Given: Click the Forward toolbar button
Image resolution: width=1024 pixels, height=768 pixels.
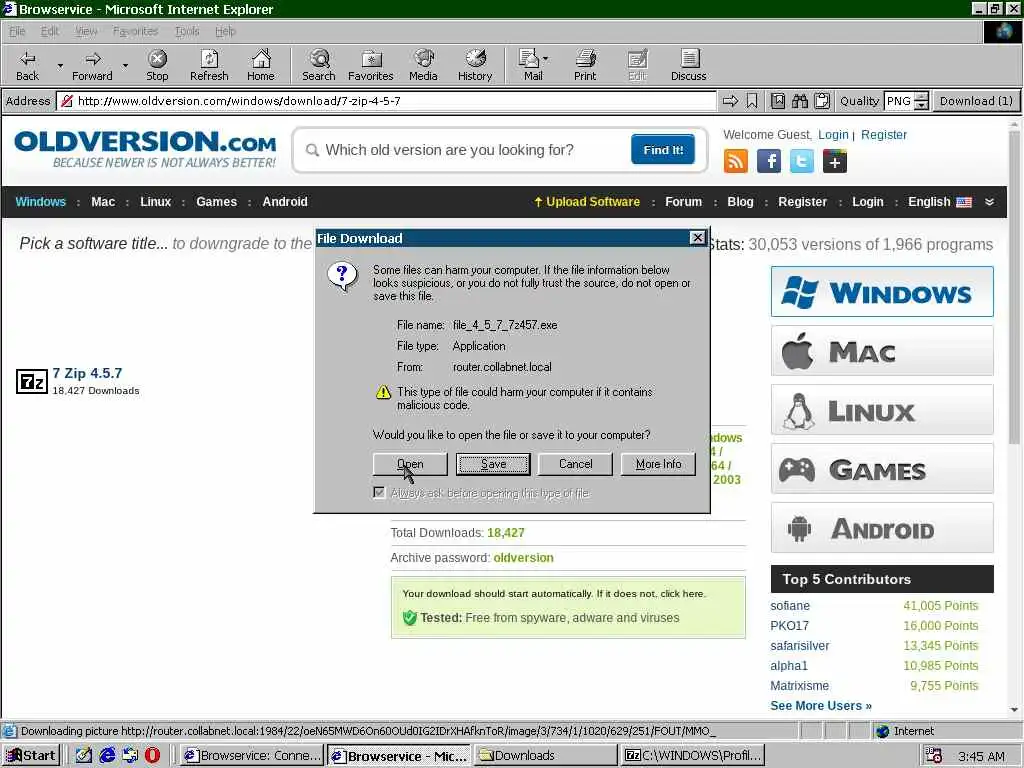Looking at the screenshot, I should pos(92,65).
